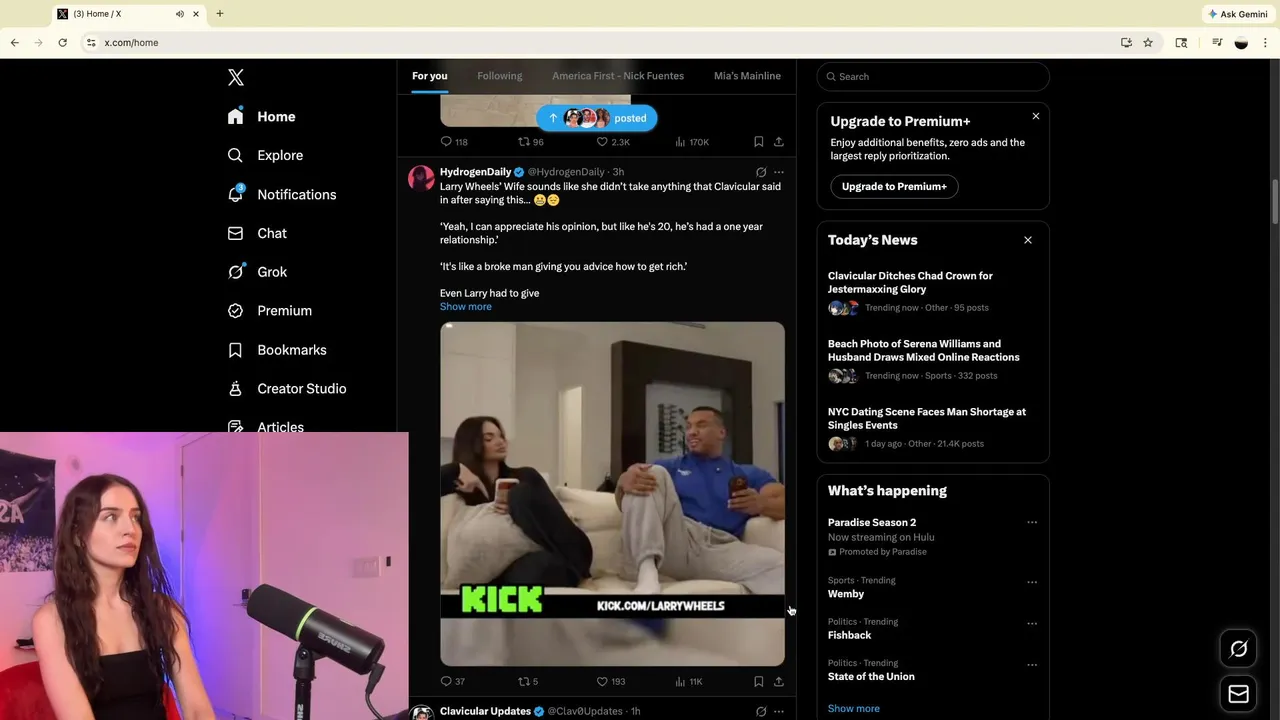The height and width of the screenshot is (720, 1280).
Task: Open America First - Nick Fuentes tab
Action: click(x=618, y=76)
